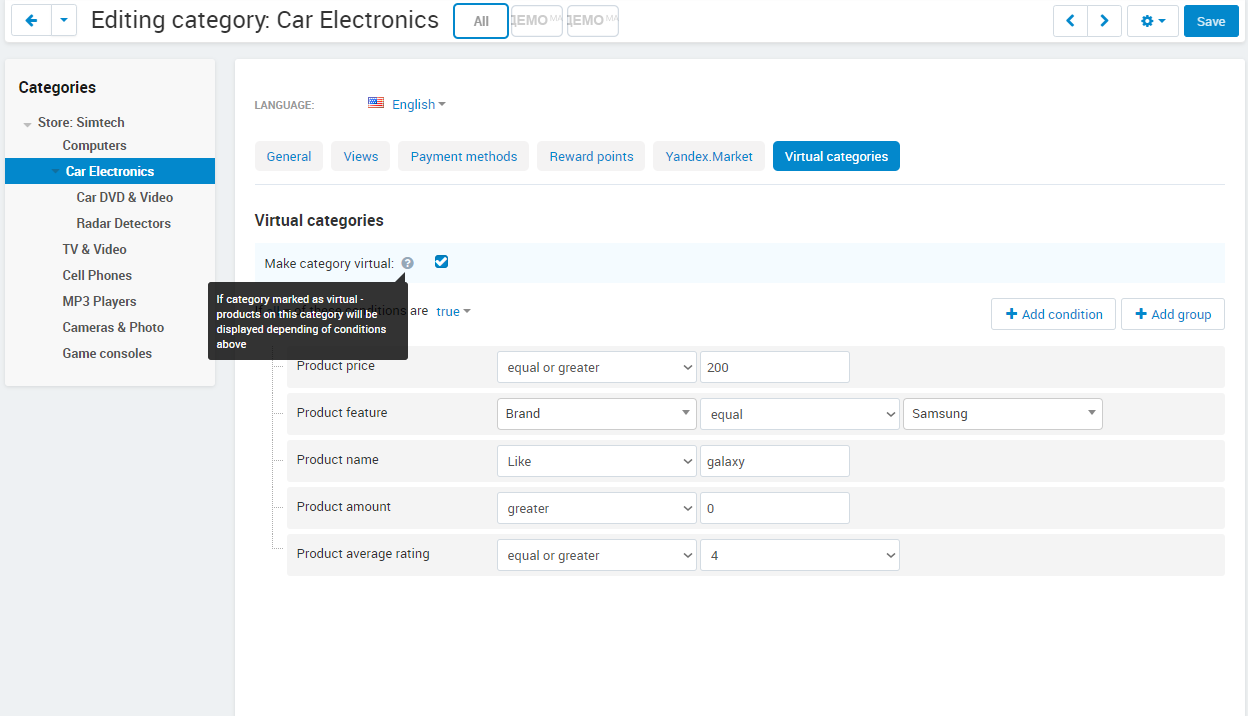Click the Product amount label
Screen dimensions: 1248x716
(x=344, y=506)
